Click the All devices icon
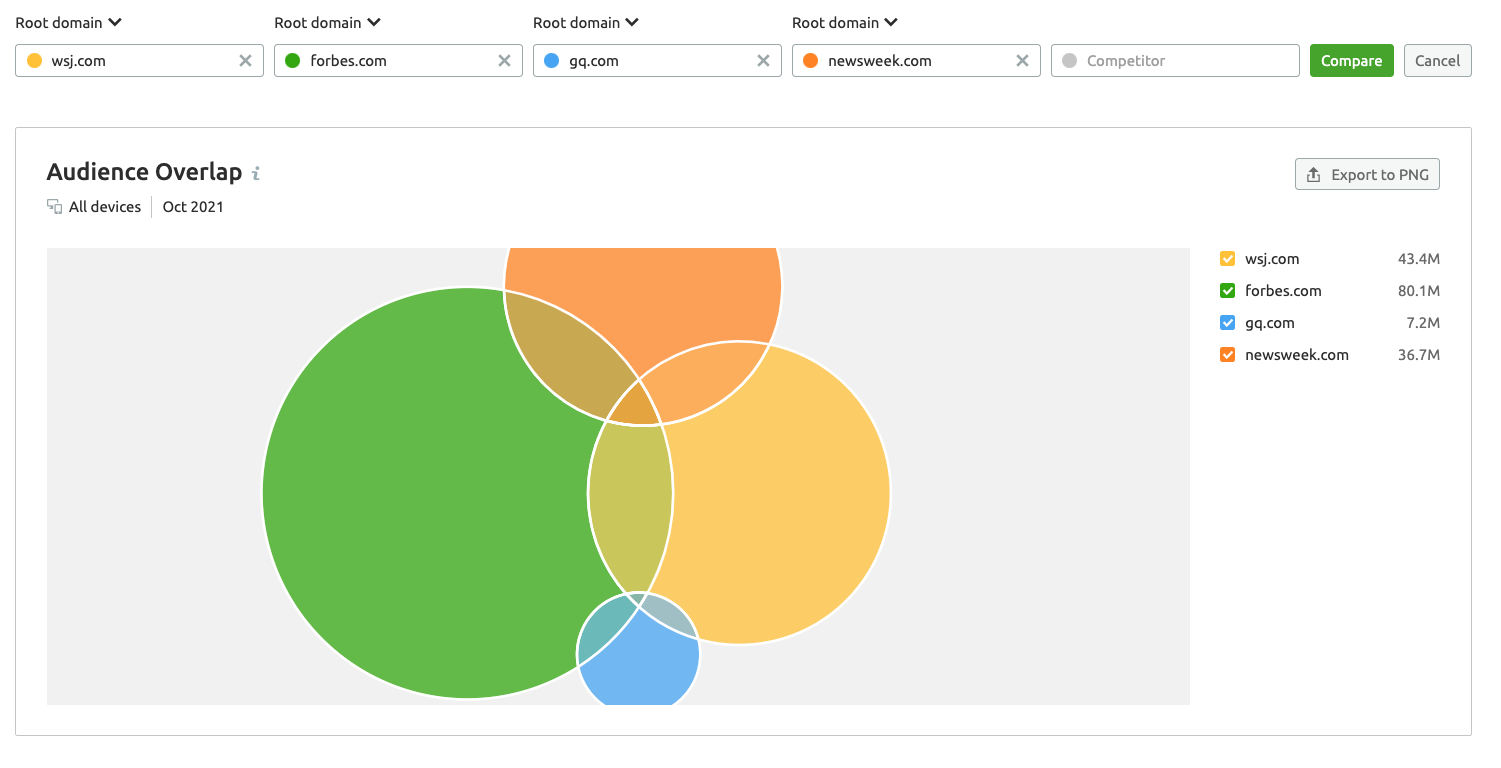Viewport: 1501px width, 768px height. pyautogui.click(x=55, y=207)
